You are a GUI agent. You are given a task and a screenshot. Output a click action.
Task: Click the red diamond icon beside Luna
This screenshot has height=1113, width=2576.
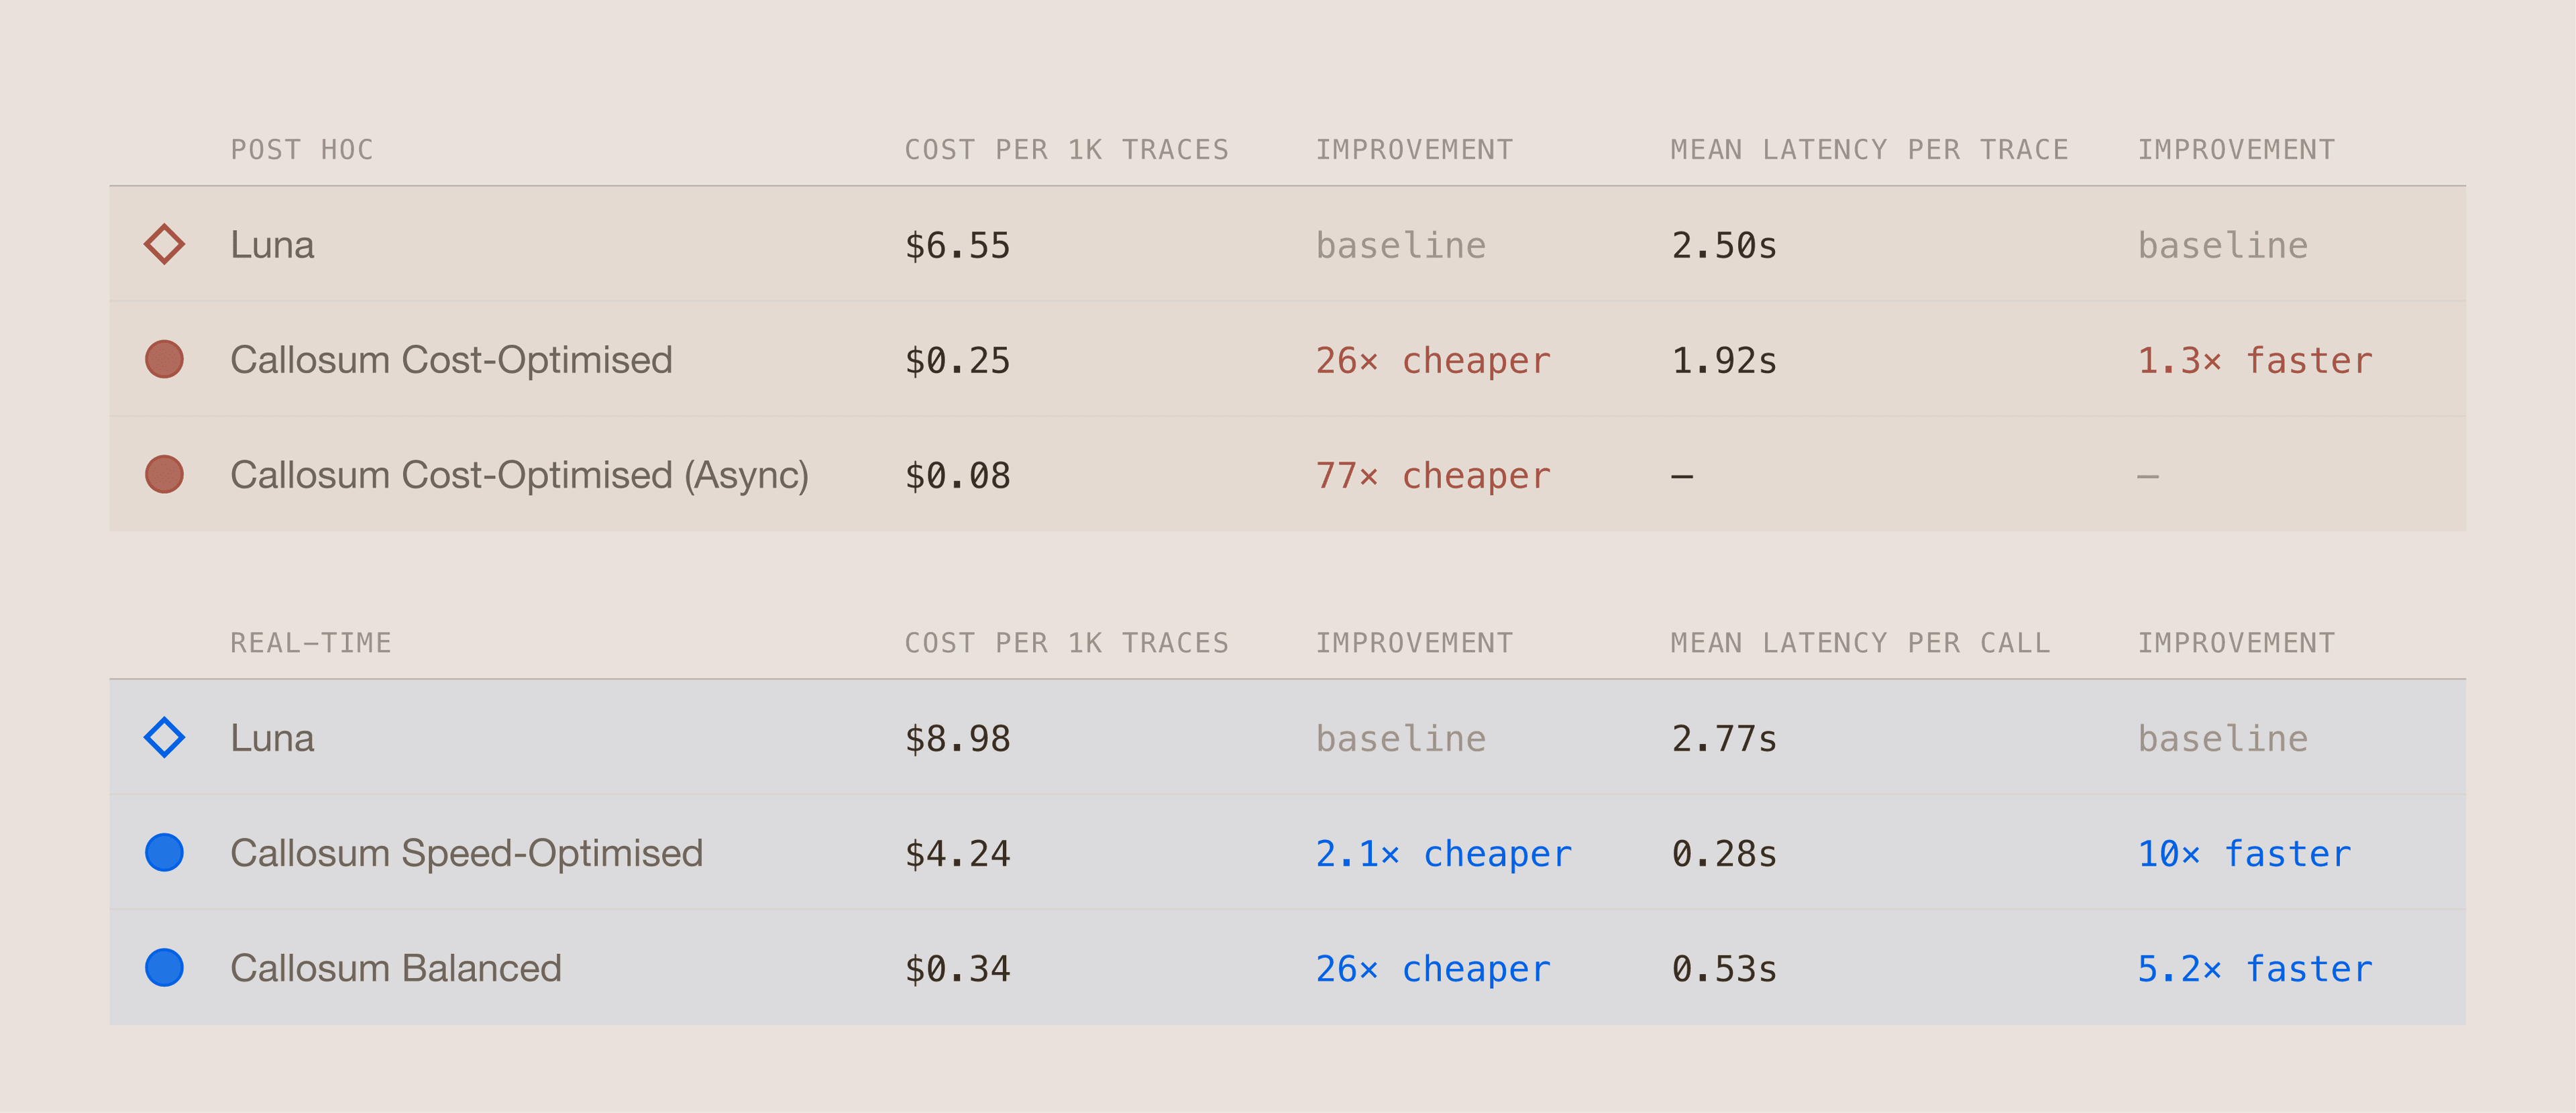tap(164, 244)
